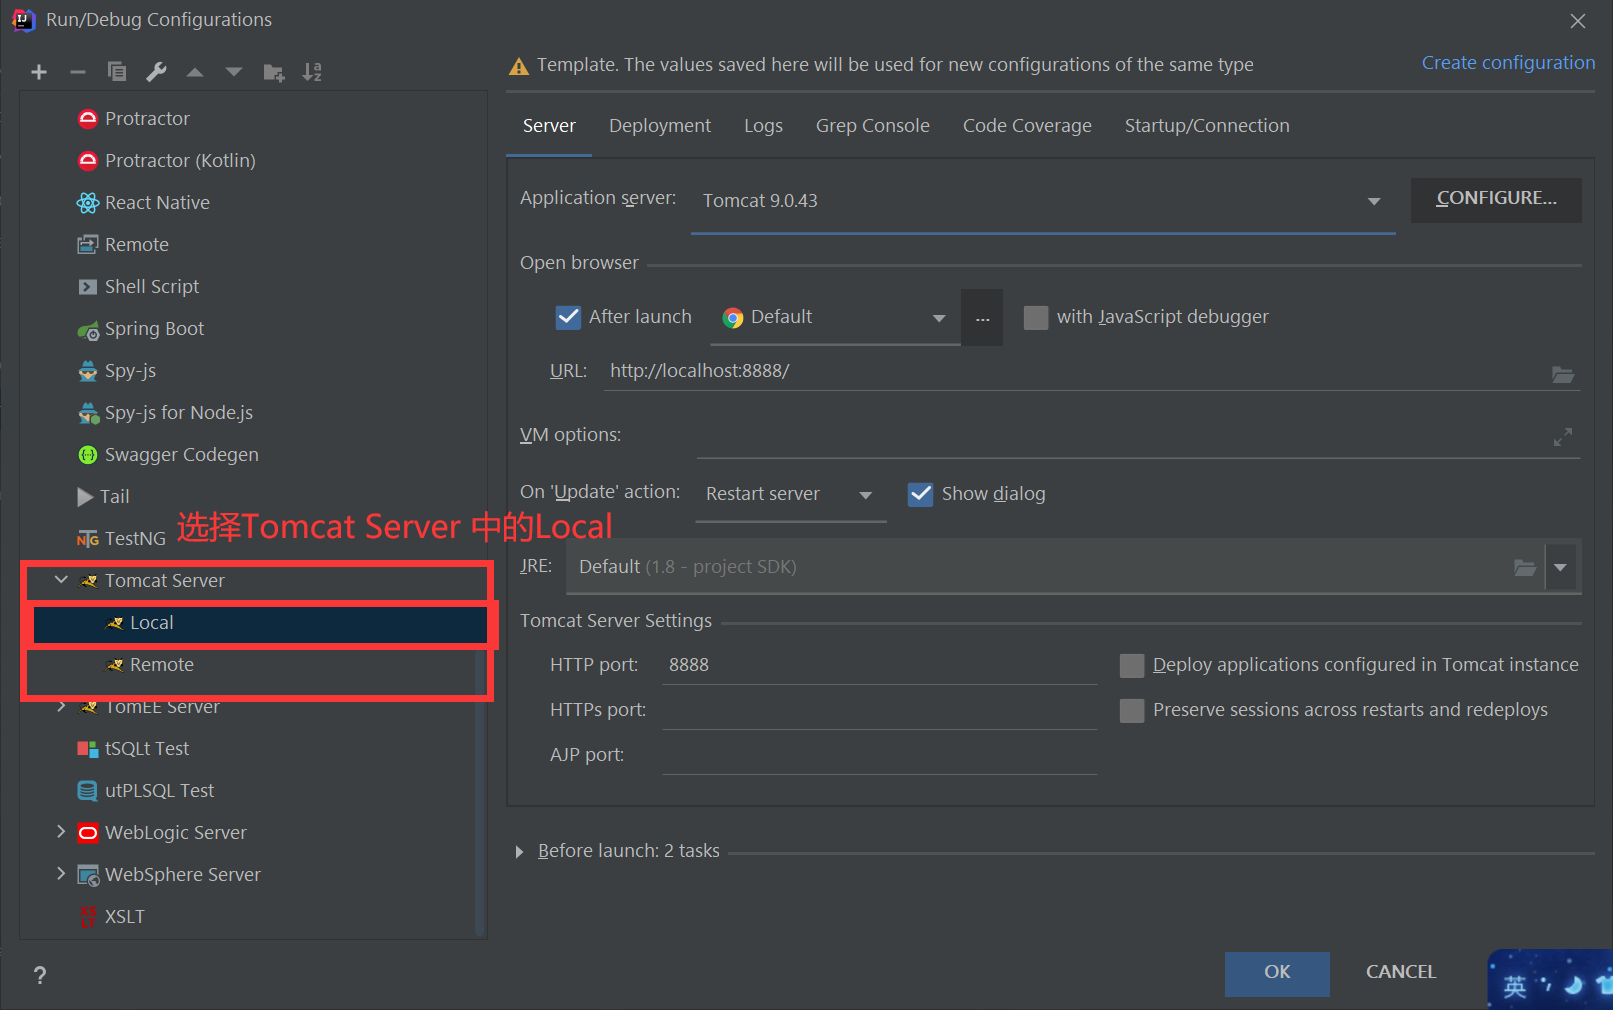Screen dimensions: 1613x1010
Task: Click the Move Up arrow icon
Action: tap(195, 72)
